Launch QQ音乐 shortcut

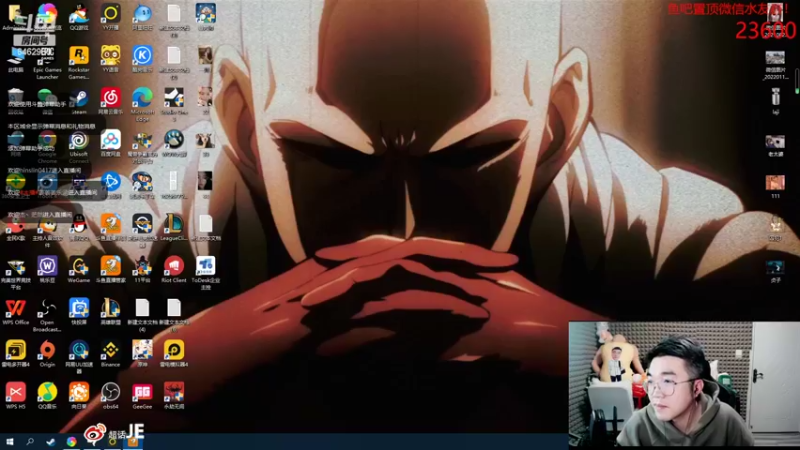click(47, 395)
